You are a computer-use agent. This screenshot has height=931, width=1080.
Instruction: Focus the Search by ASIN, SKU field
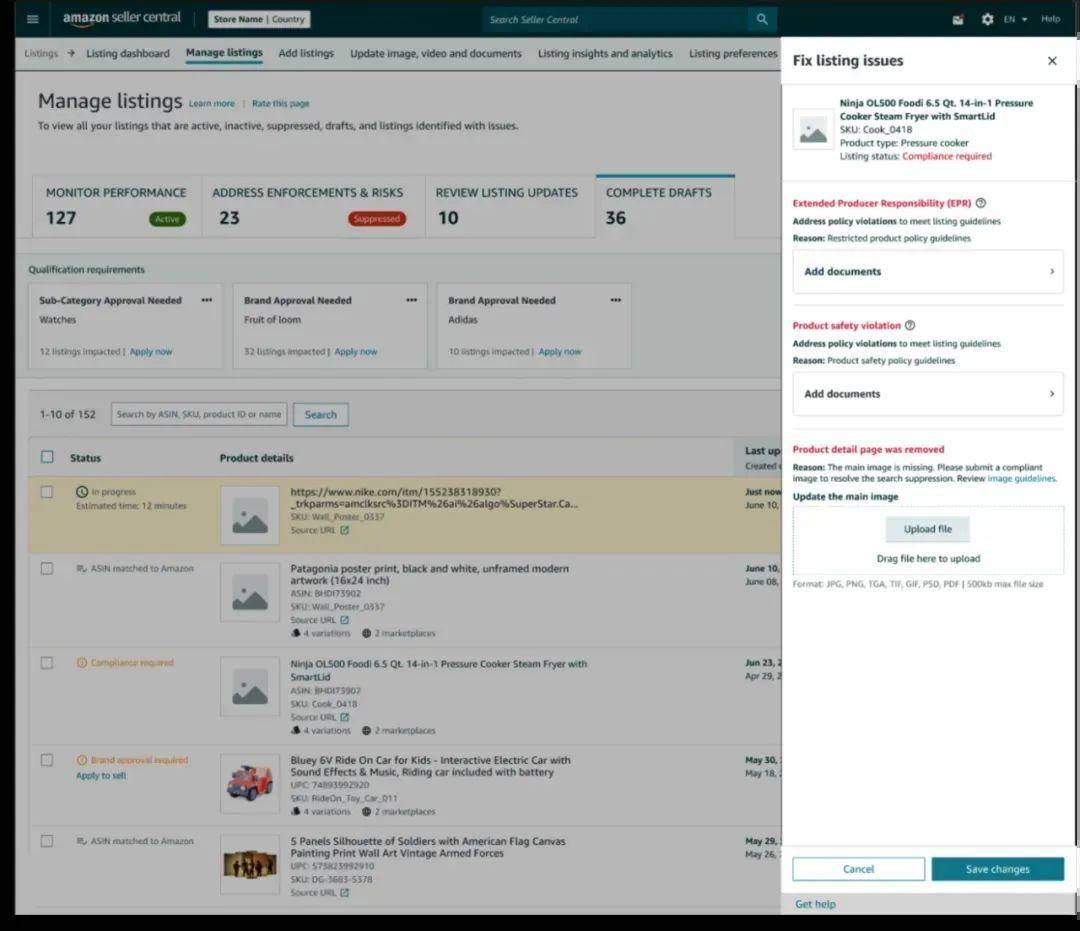(199, 415)
